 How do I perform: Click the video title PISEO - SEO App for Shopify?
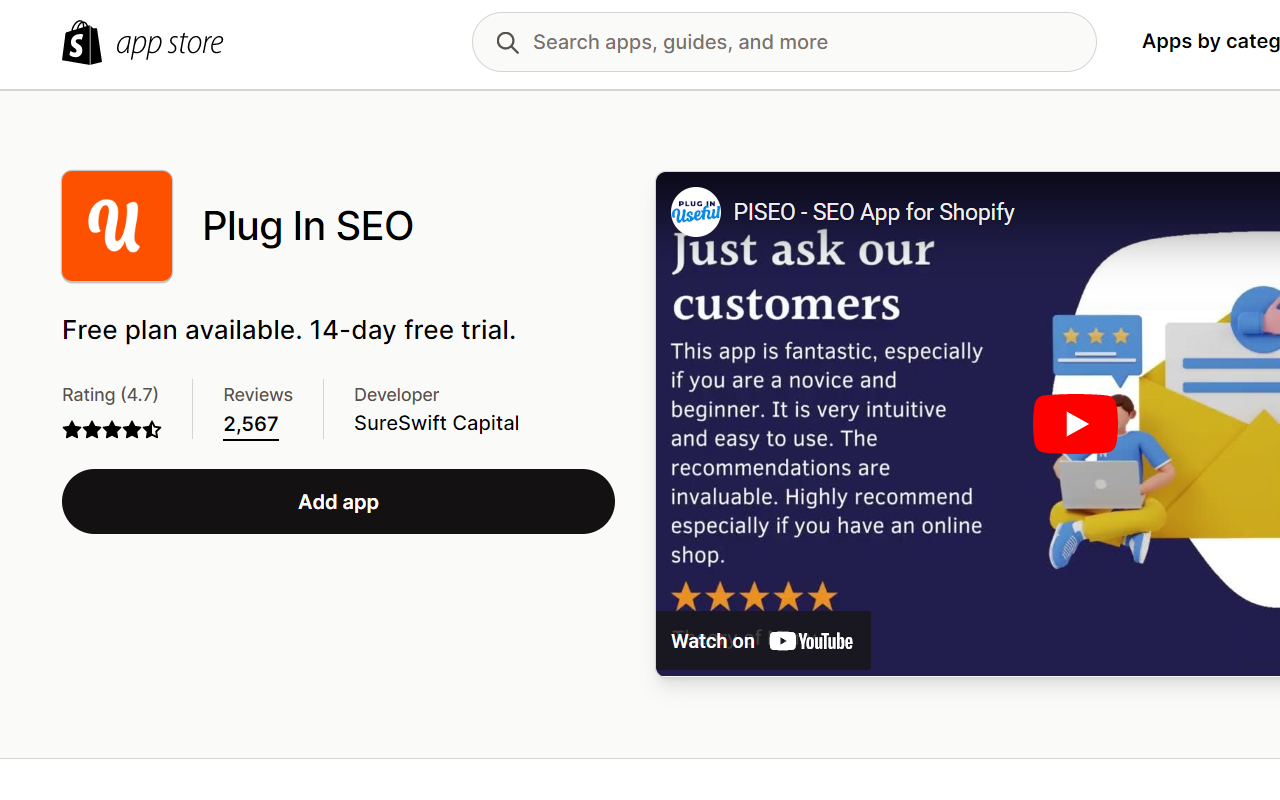tap(873, 212)
